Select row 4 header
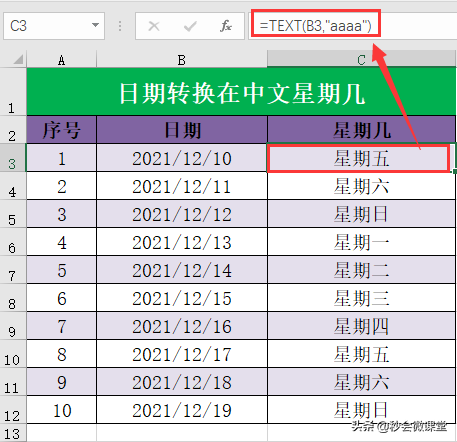The width and height of the screenshot is (457, 442). (x=13, y=186)
